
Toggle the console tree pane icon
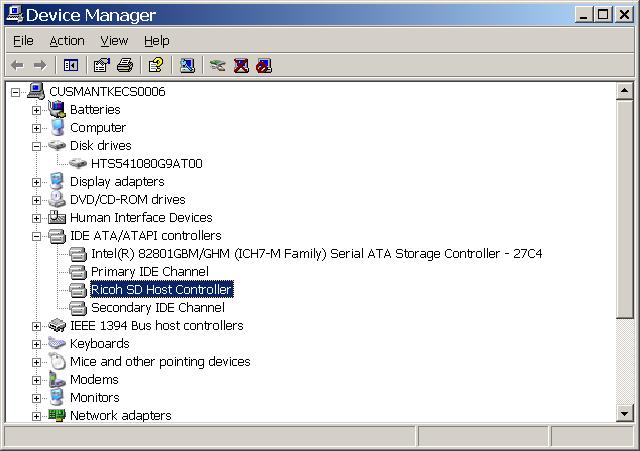tap(71, 65)
